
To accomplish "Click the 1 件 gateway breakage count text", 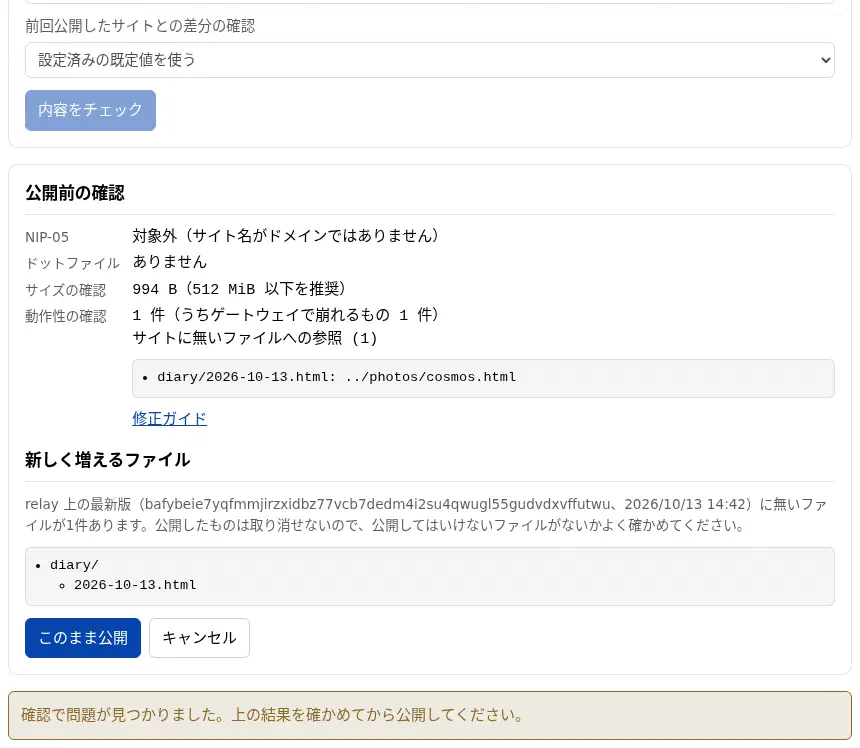I will 285,315.
